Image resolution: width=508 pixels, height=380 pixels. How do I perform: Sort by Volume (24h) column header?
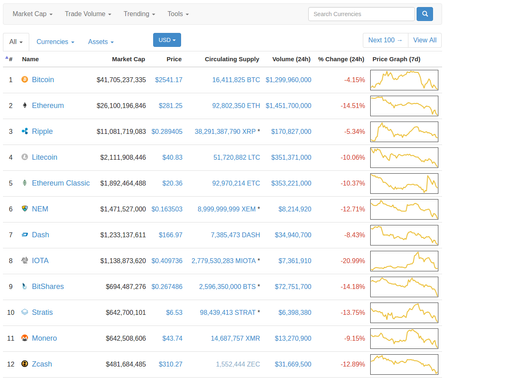coord(291,59)
